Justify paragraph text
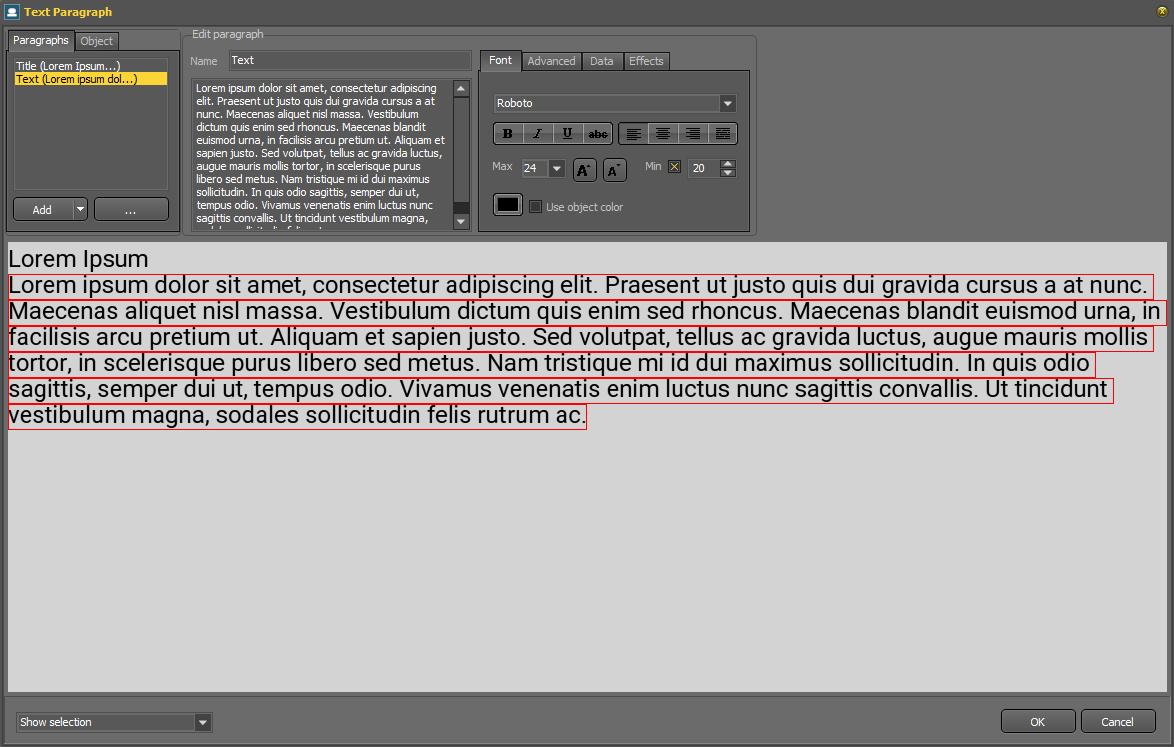Image resolution: width=1174 pixels, height=747 pixels. (723, 134)
